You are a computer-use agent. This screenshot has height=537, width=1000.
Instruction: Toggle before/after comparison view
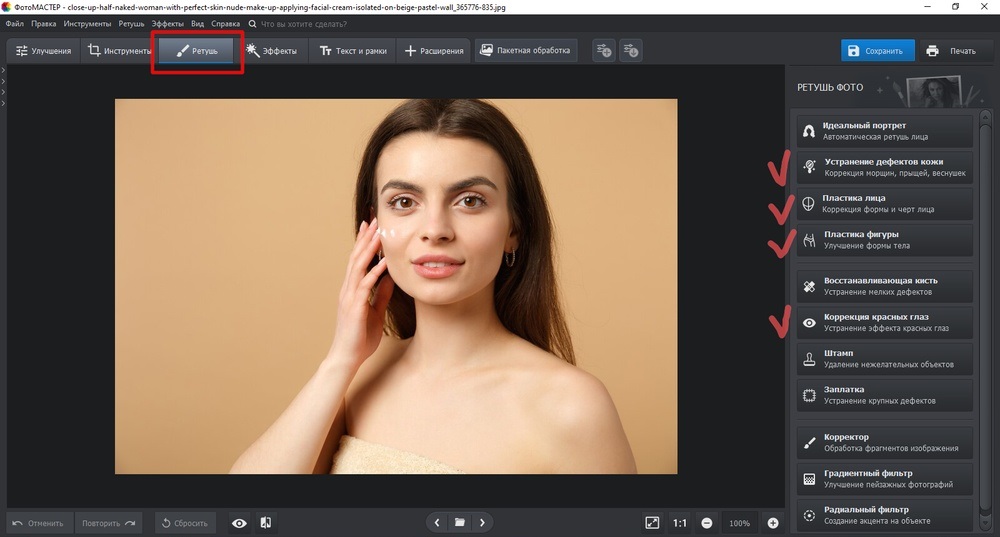point(266,523)
